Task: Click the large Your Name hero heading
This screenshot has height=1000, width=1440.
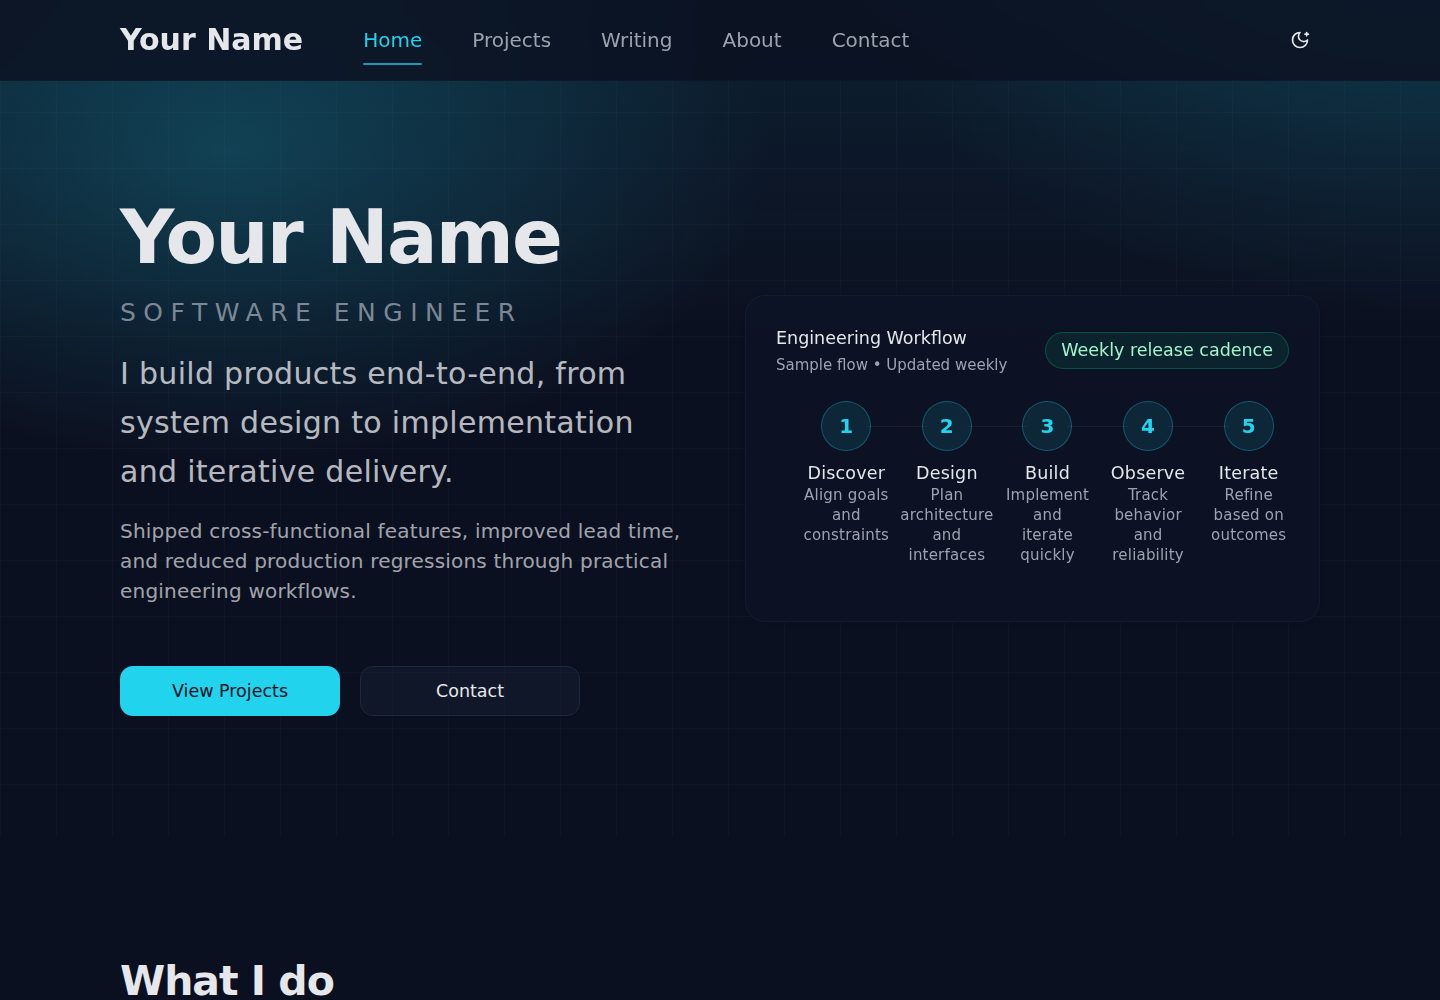Action: tap(340, 237)
